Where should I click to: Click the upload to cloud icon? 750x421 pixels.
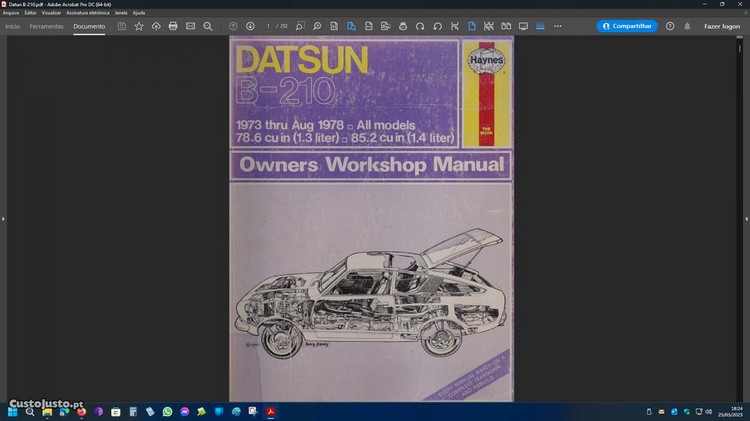156,26
